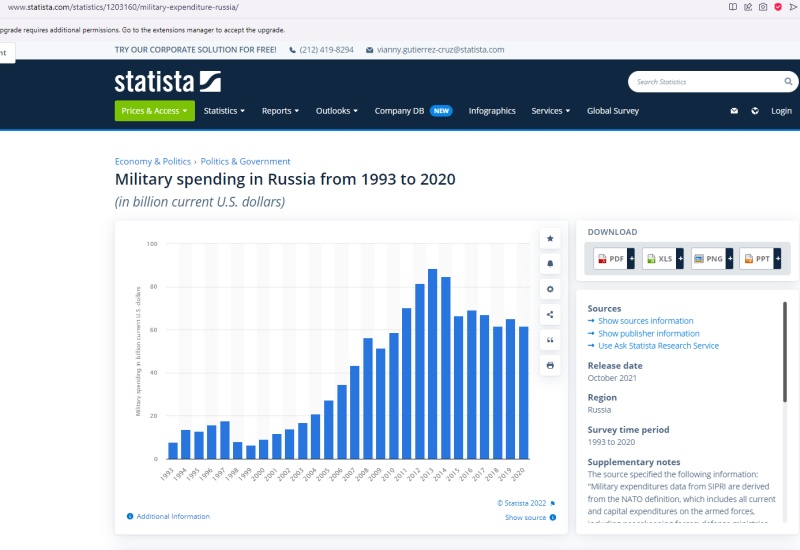800x550 pixels.
Task: Click the share icon beside chart
Action: click(550, 315)
